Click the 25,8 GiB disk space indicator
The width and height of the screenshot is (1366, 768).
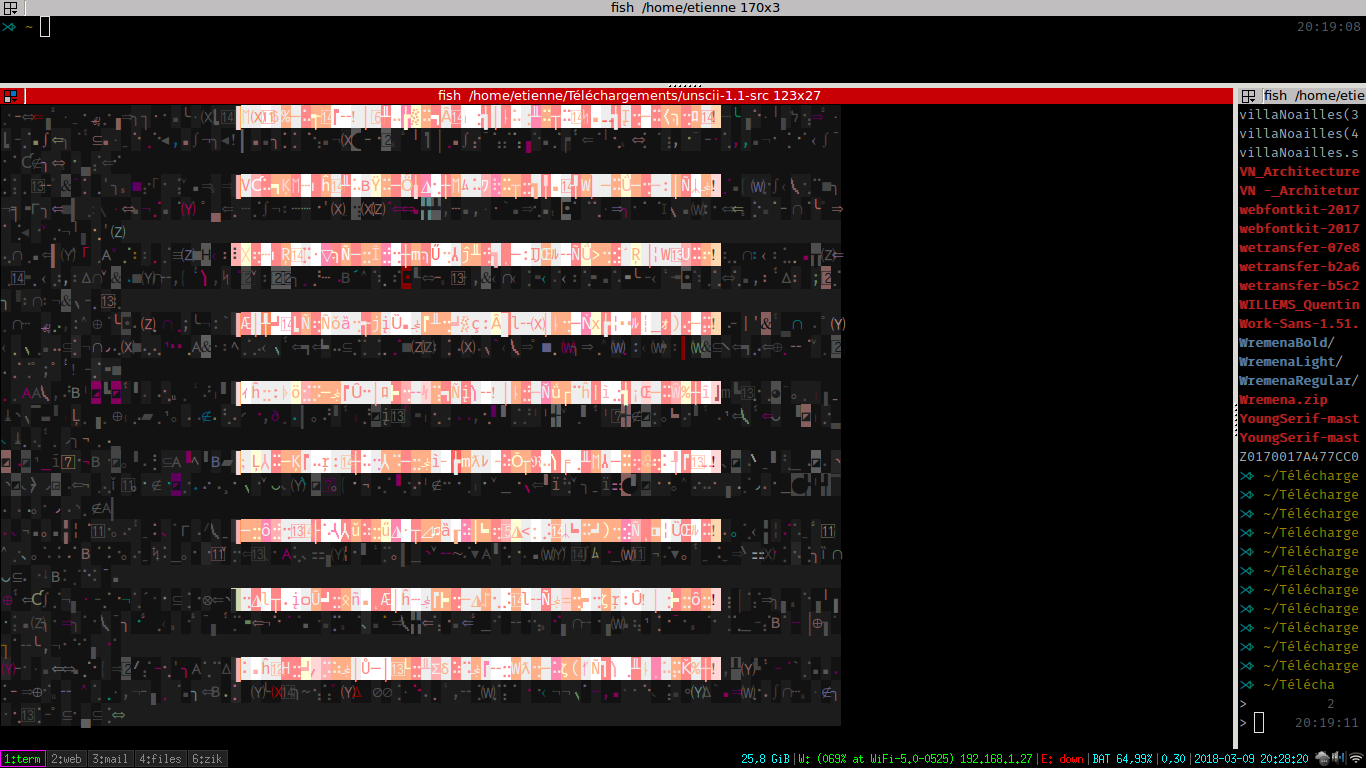(x=766, y=759)
